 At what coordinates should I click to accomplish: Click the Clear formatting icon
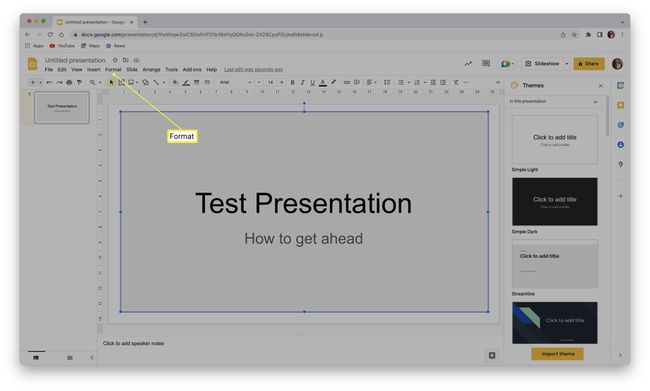(456, 83)
